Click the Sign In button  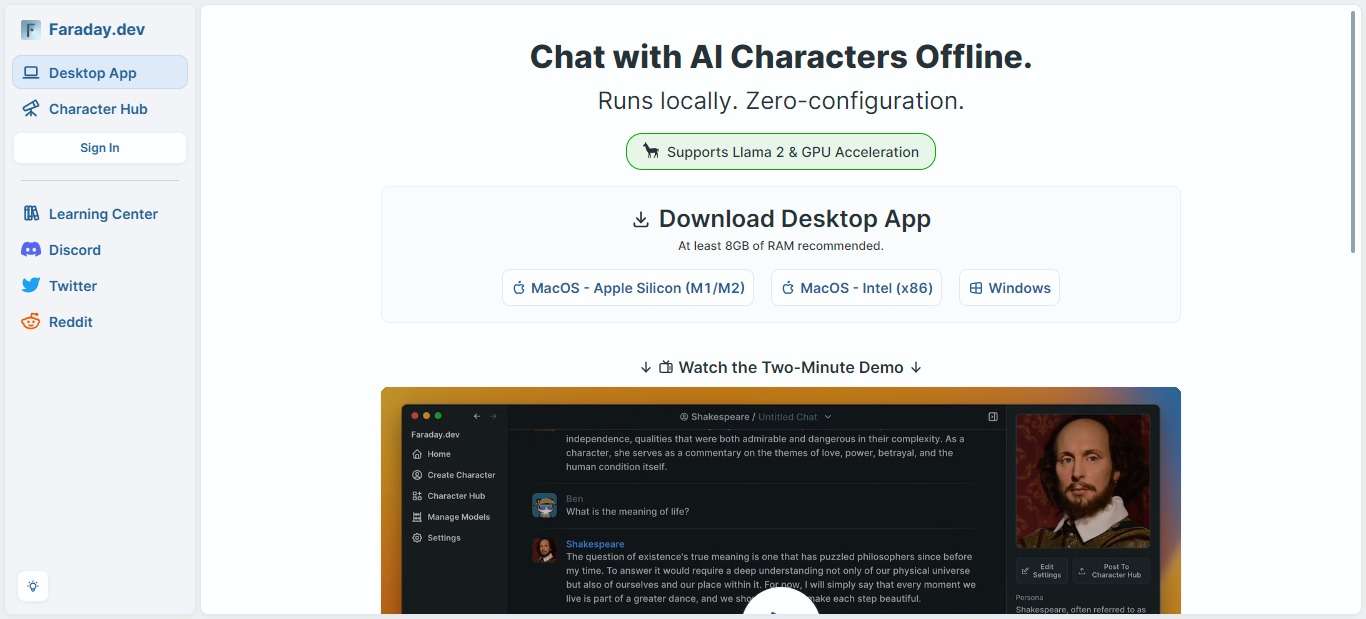tap(100, 148)
